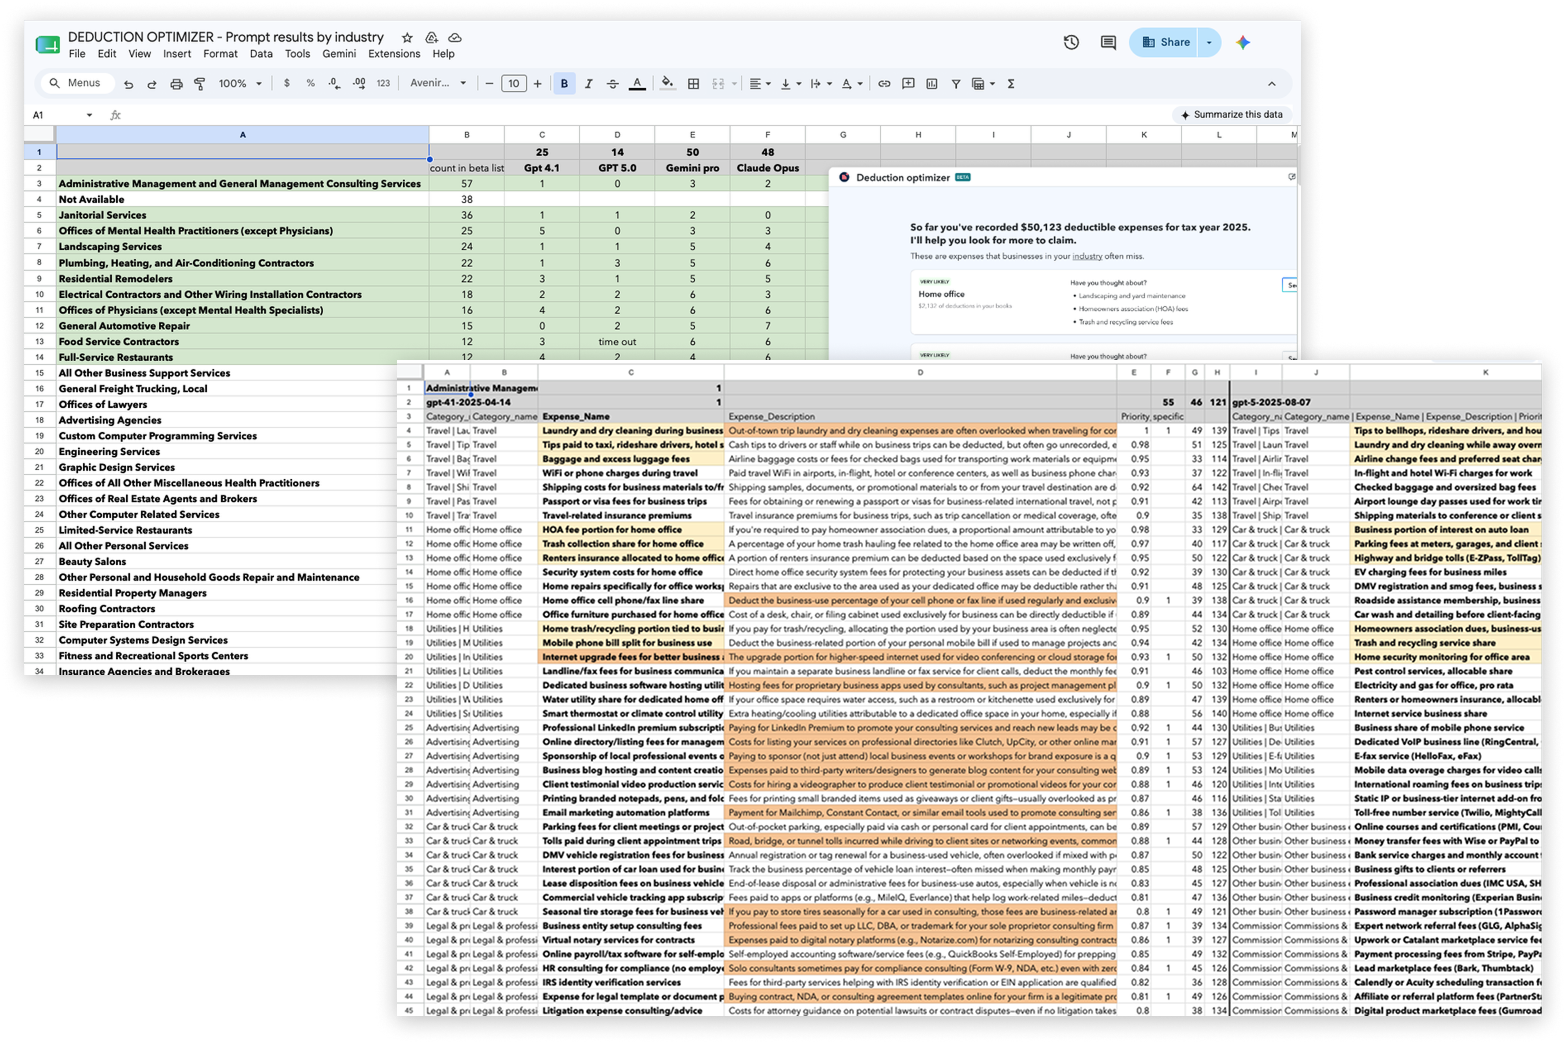Check the cloud save status icon
The width and height of the screenshot is (1567, 1044).
455,38
